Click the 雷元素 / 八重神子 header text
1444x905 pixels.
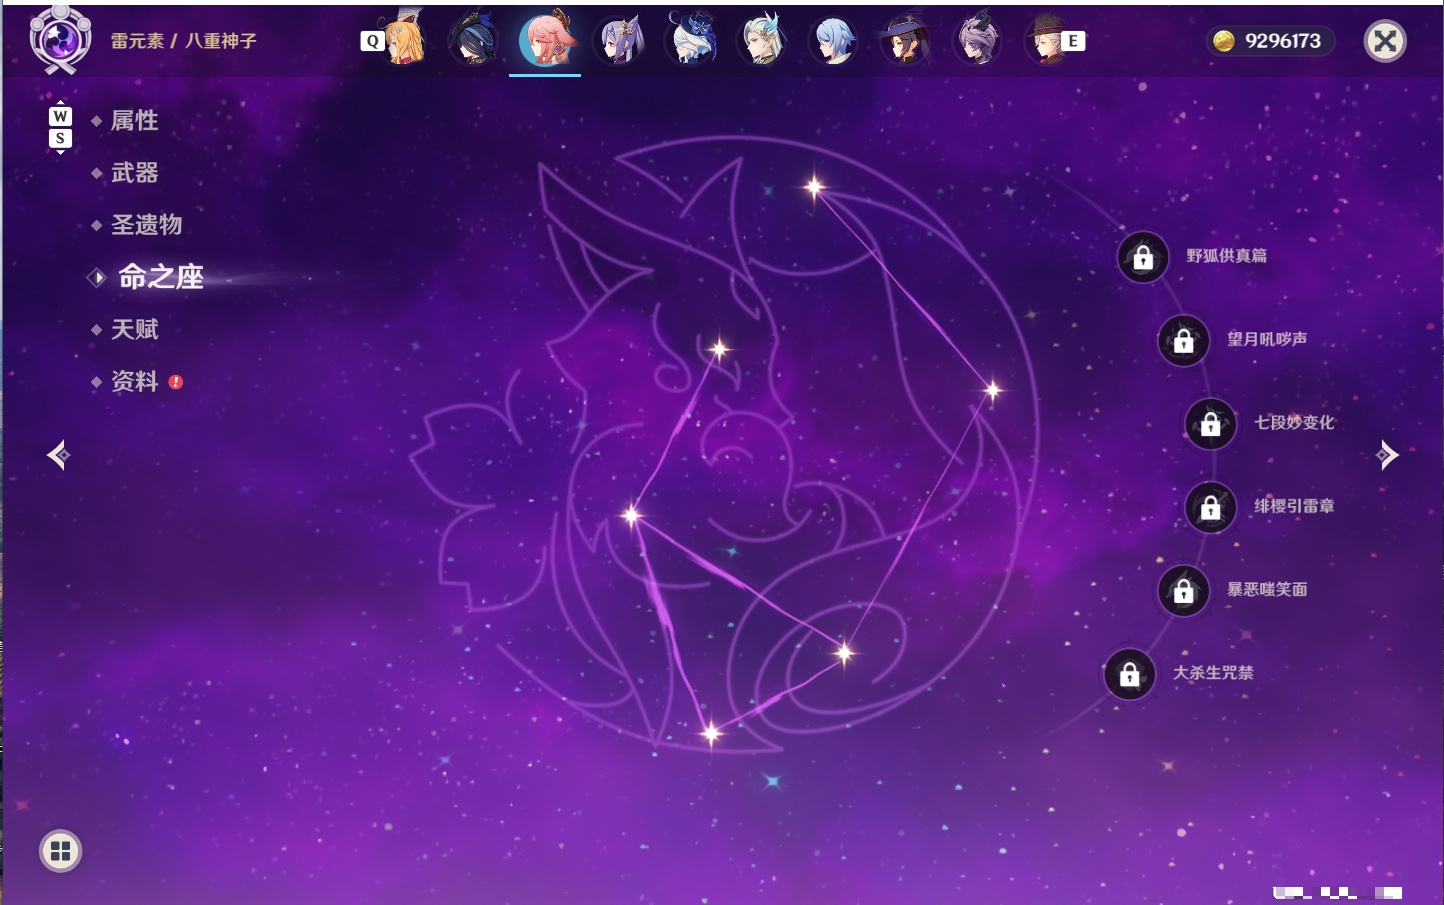coord(184,41)
